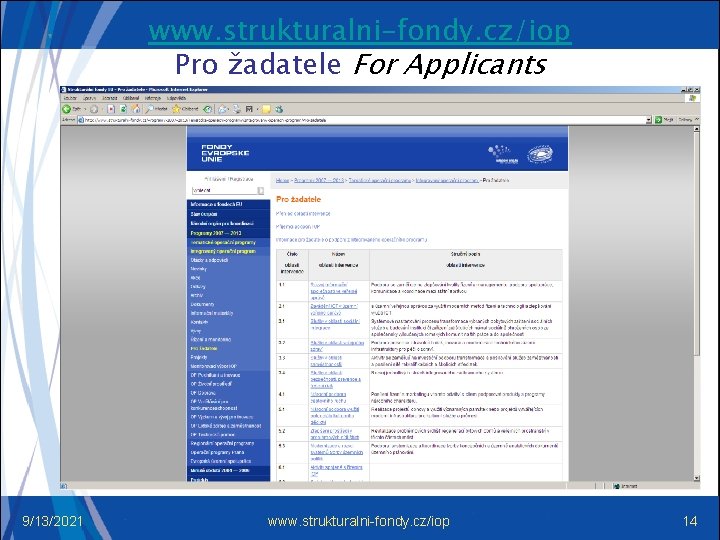Viewport: 720px width, 540px height.
Task: Open the dropdown arrow beside Back button
Action: 85,109
